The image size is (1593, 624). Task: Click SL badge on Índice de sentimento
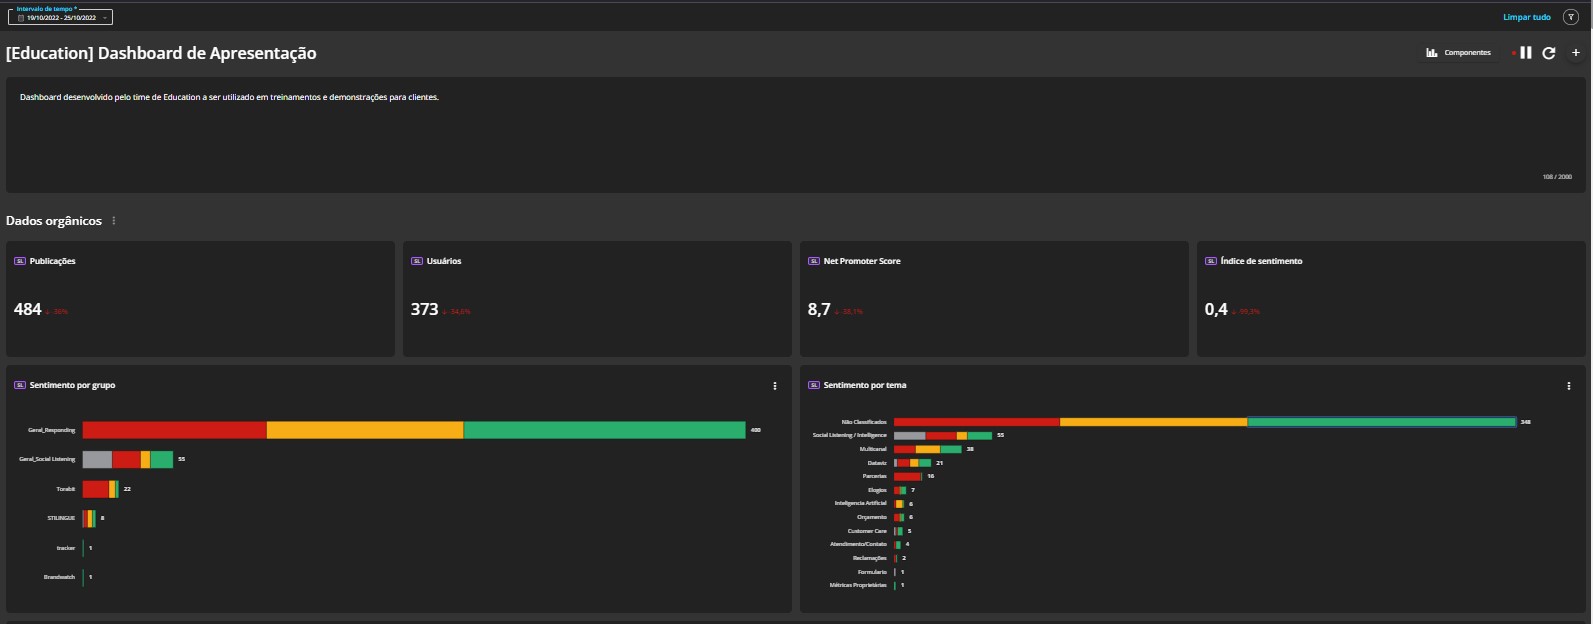(x=1210, y=261)
